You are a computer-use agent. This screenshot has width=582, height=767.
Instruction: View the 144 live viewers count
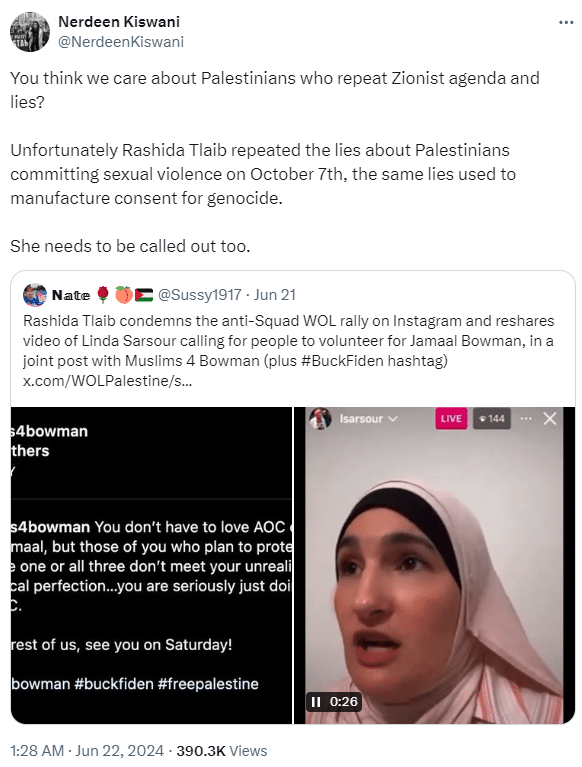coord(492,418)
